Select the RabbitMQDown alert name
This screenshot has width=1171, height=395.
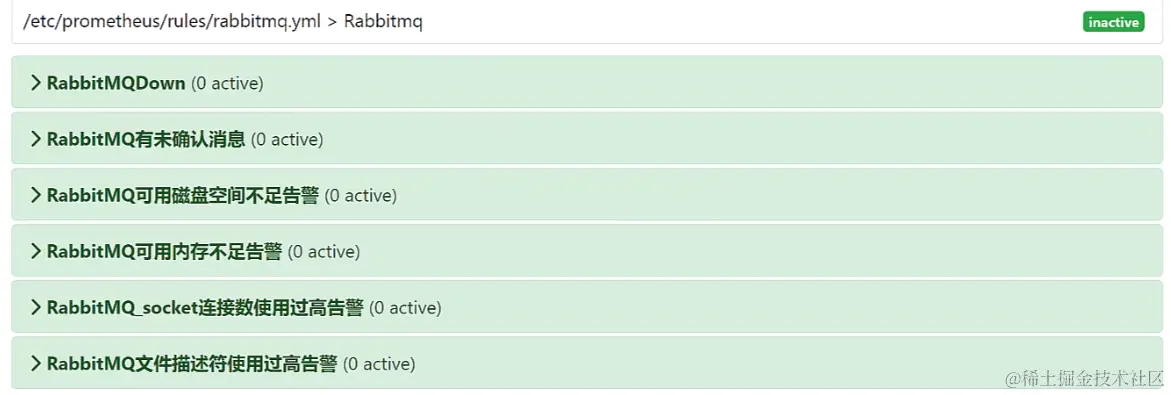116,83
